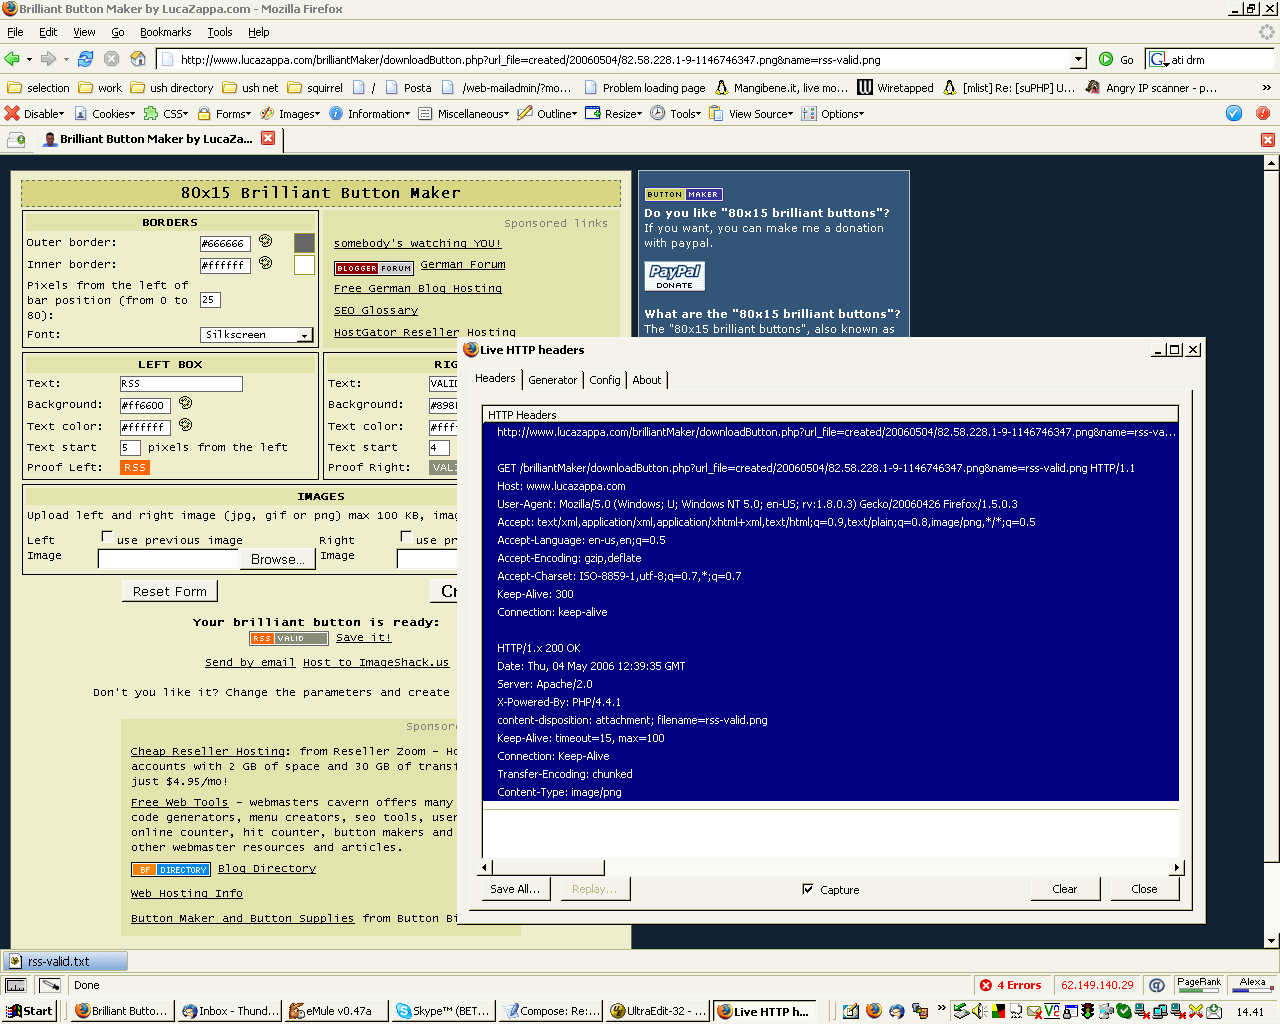The width and height of the screenshot is (1280, 1024).
Task: Reload the page with the refresh icon
Action: point(86,59)
